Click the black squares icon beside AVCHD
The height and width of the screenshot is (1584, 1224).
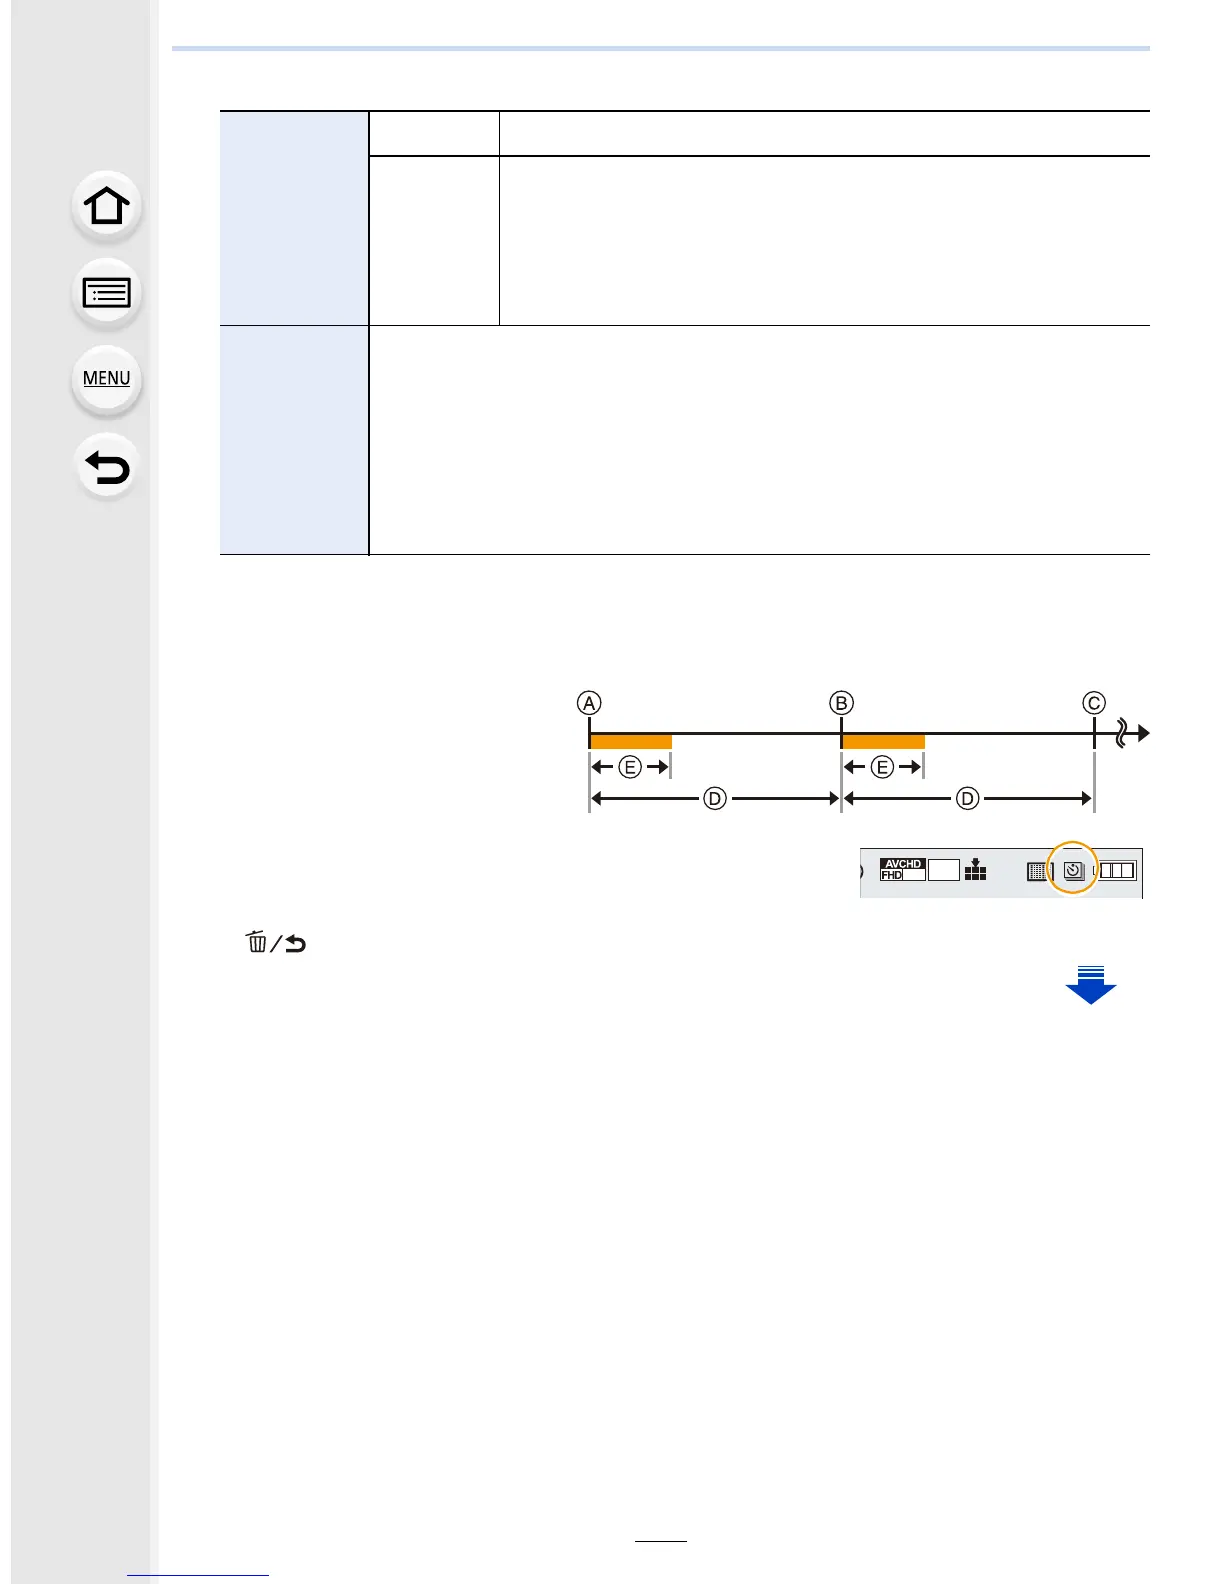click(x=975, y=870)
